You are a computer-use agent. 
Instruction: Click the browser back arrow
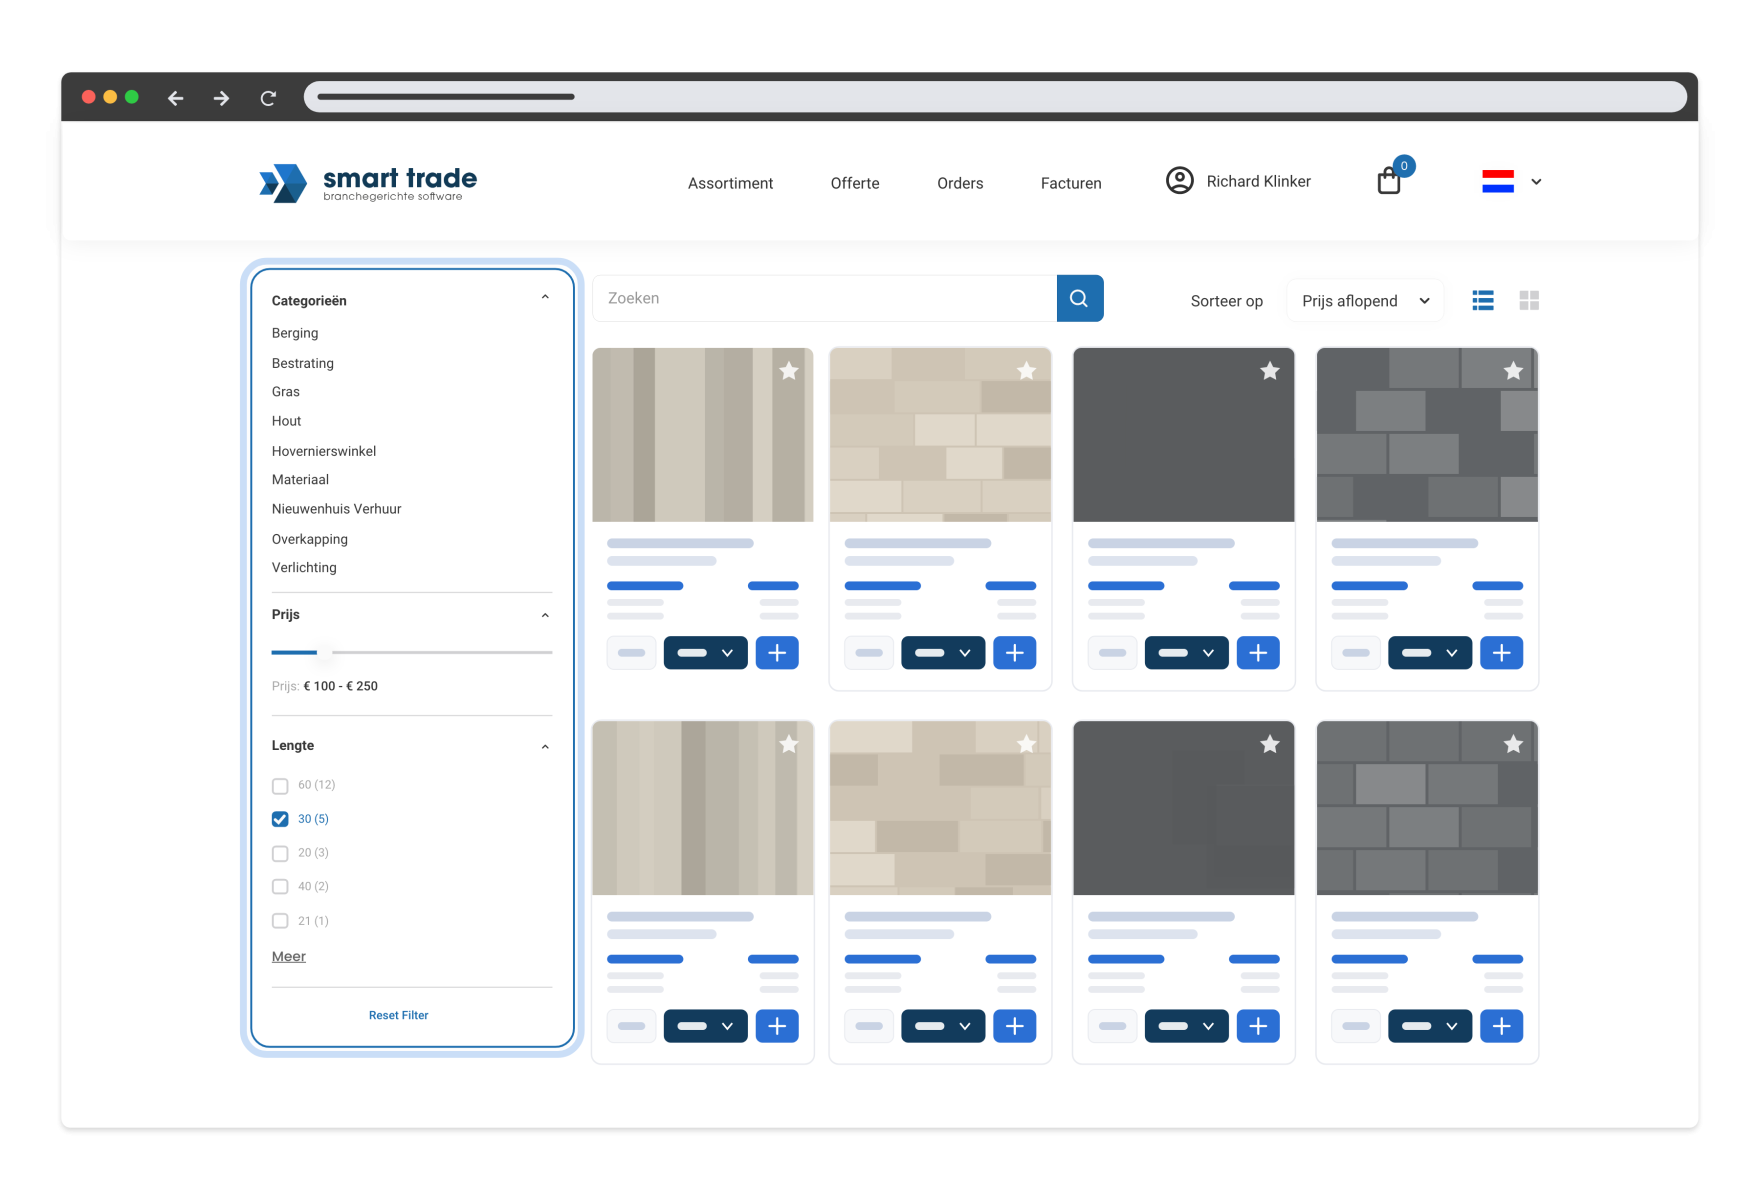click(x=176, y=98)
